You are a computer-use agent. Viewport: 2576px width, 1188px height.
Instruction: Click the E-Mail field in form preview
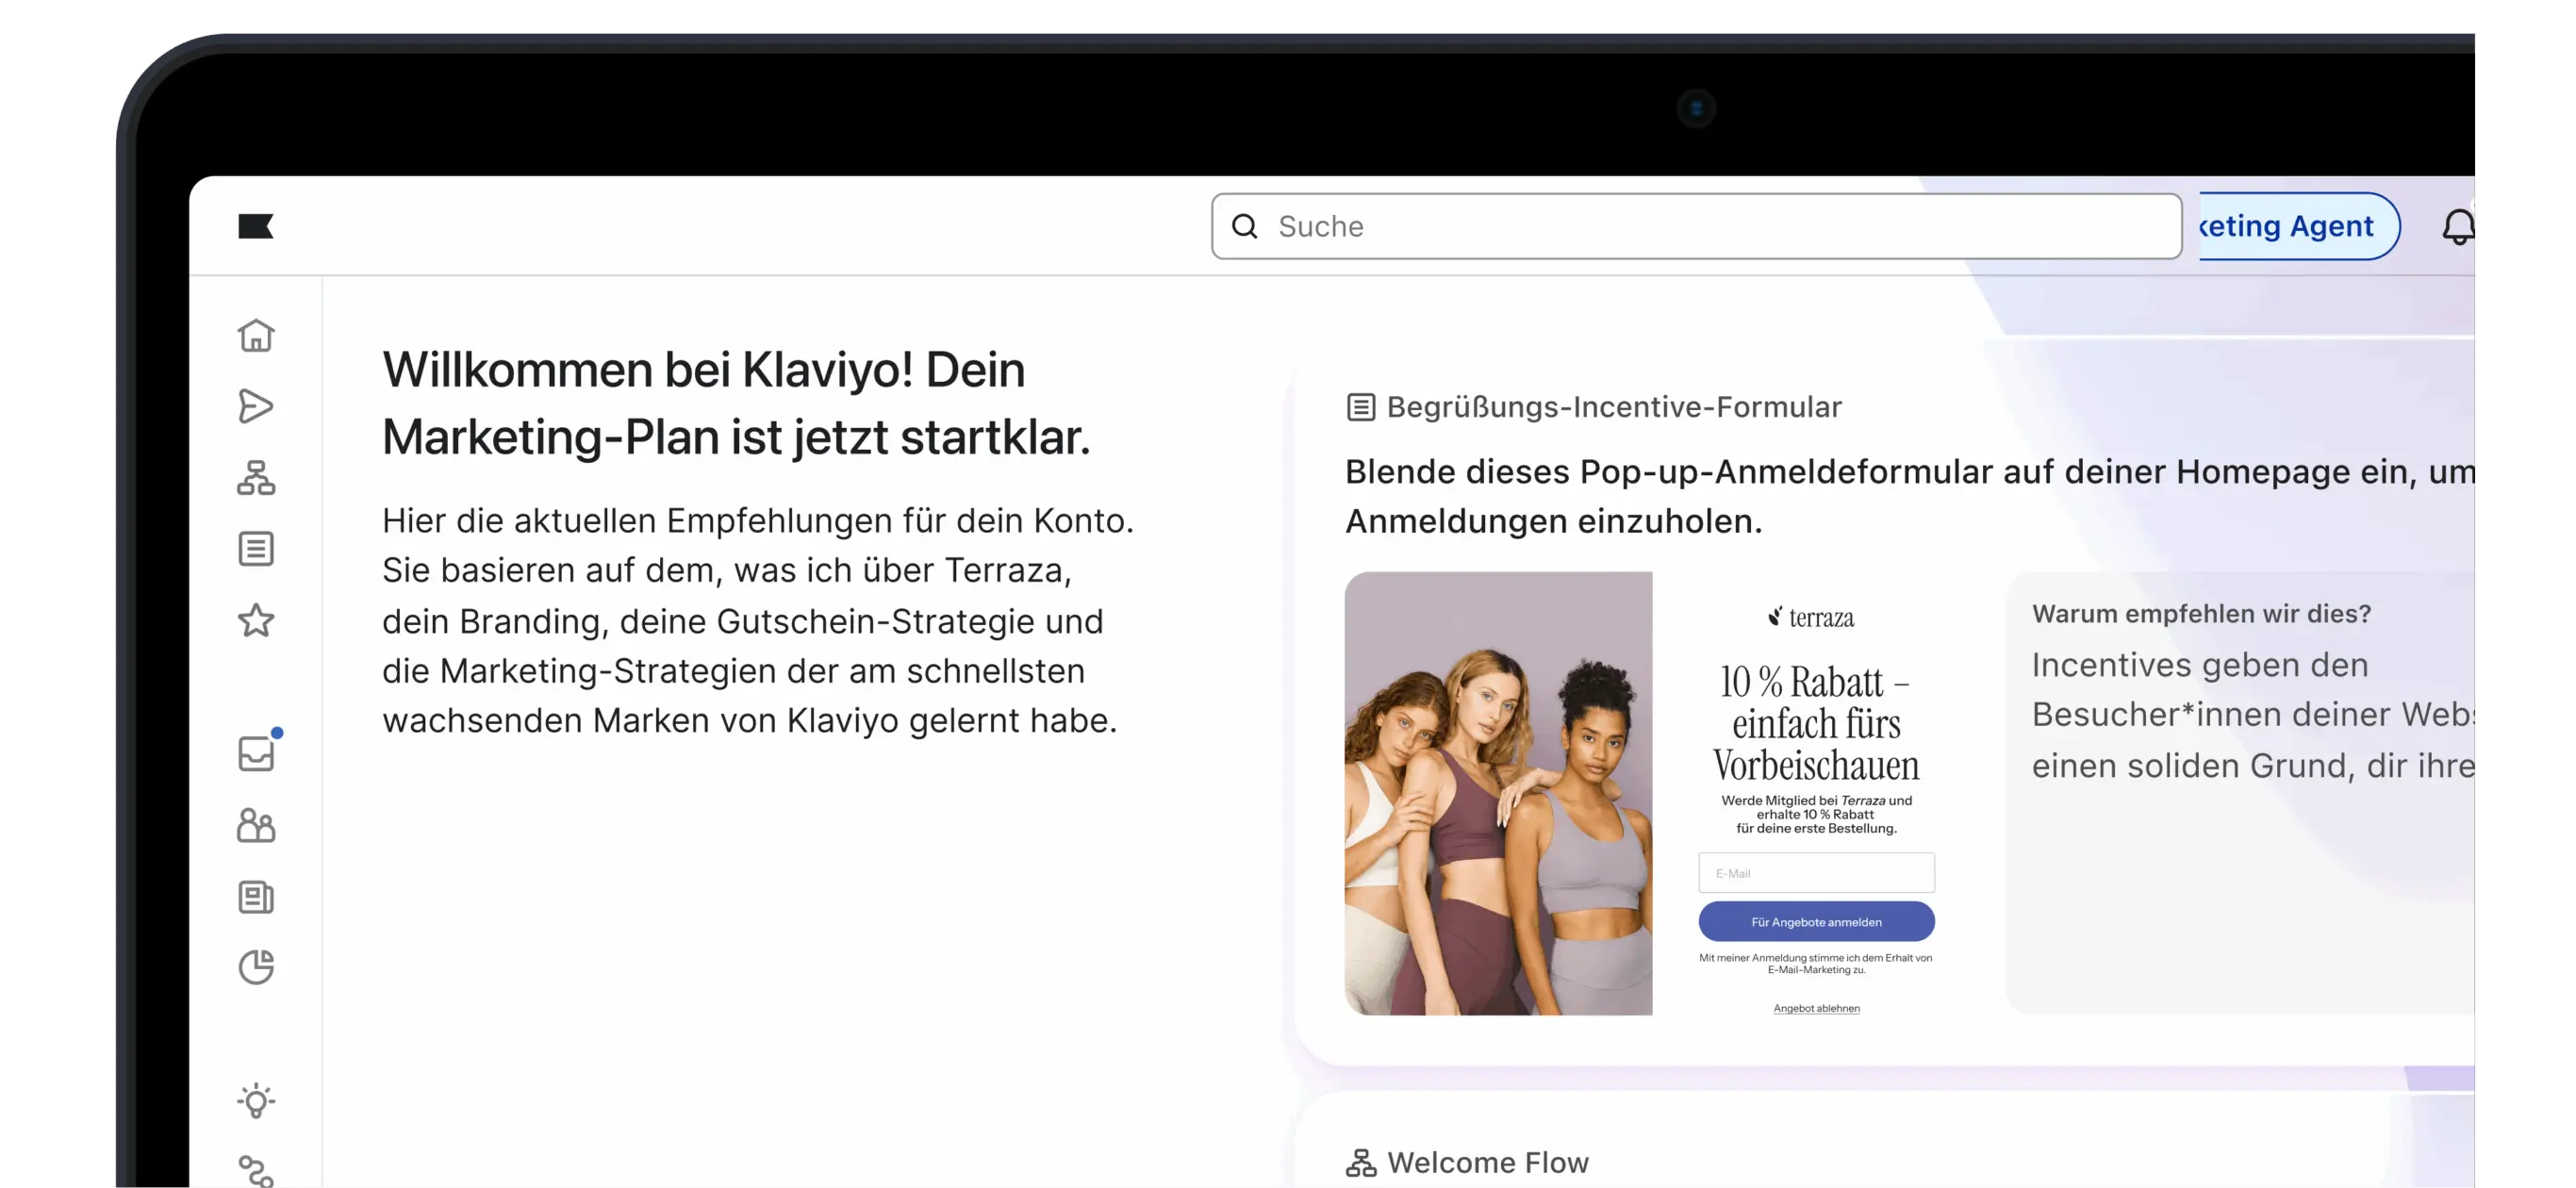[1816, 872]
